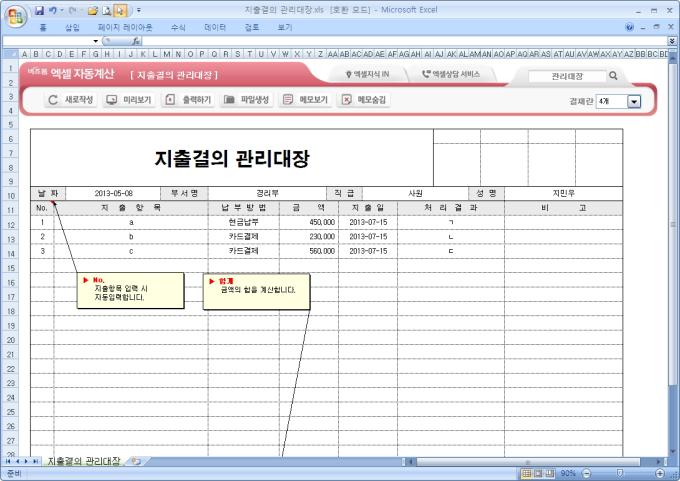Screen dimensions: 680x481
Task: Open the 검토 ribbon tab
Action: [252, 27]
